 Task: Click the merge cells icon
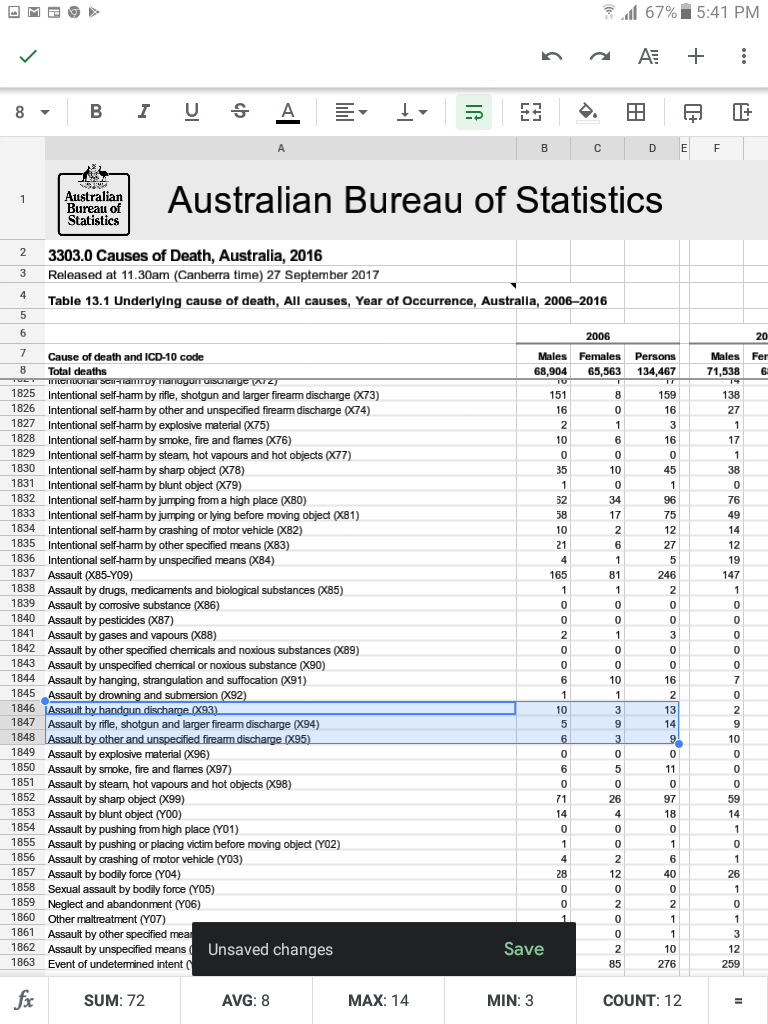[531, 112]
